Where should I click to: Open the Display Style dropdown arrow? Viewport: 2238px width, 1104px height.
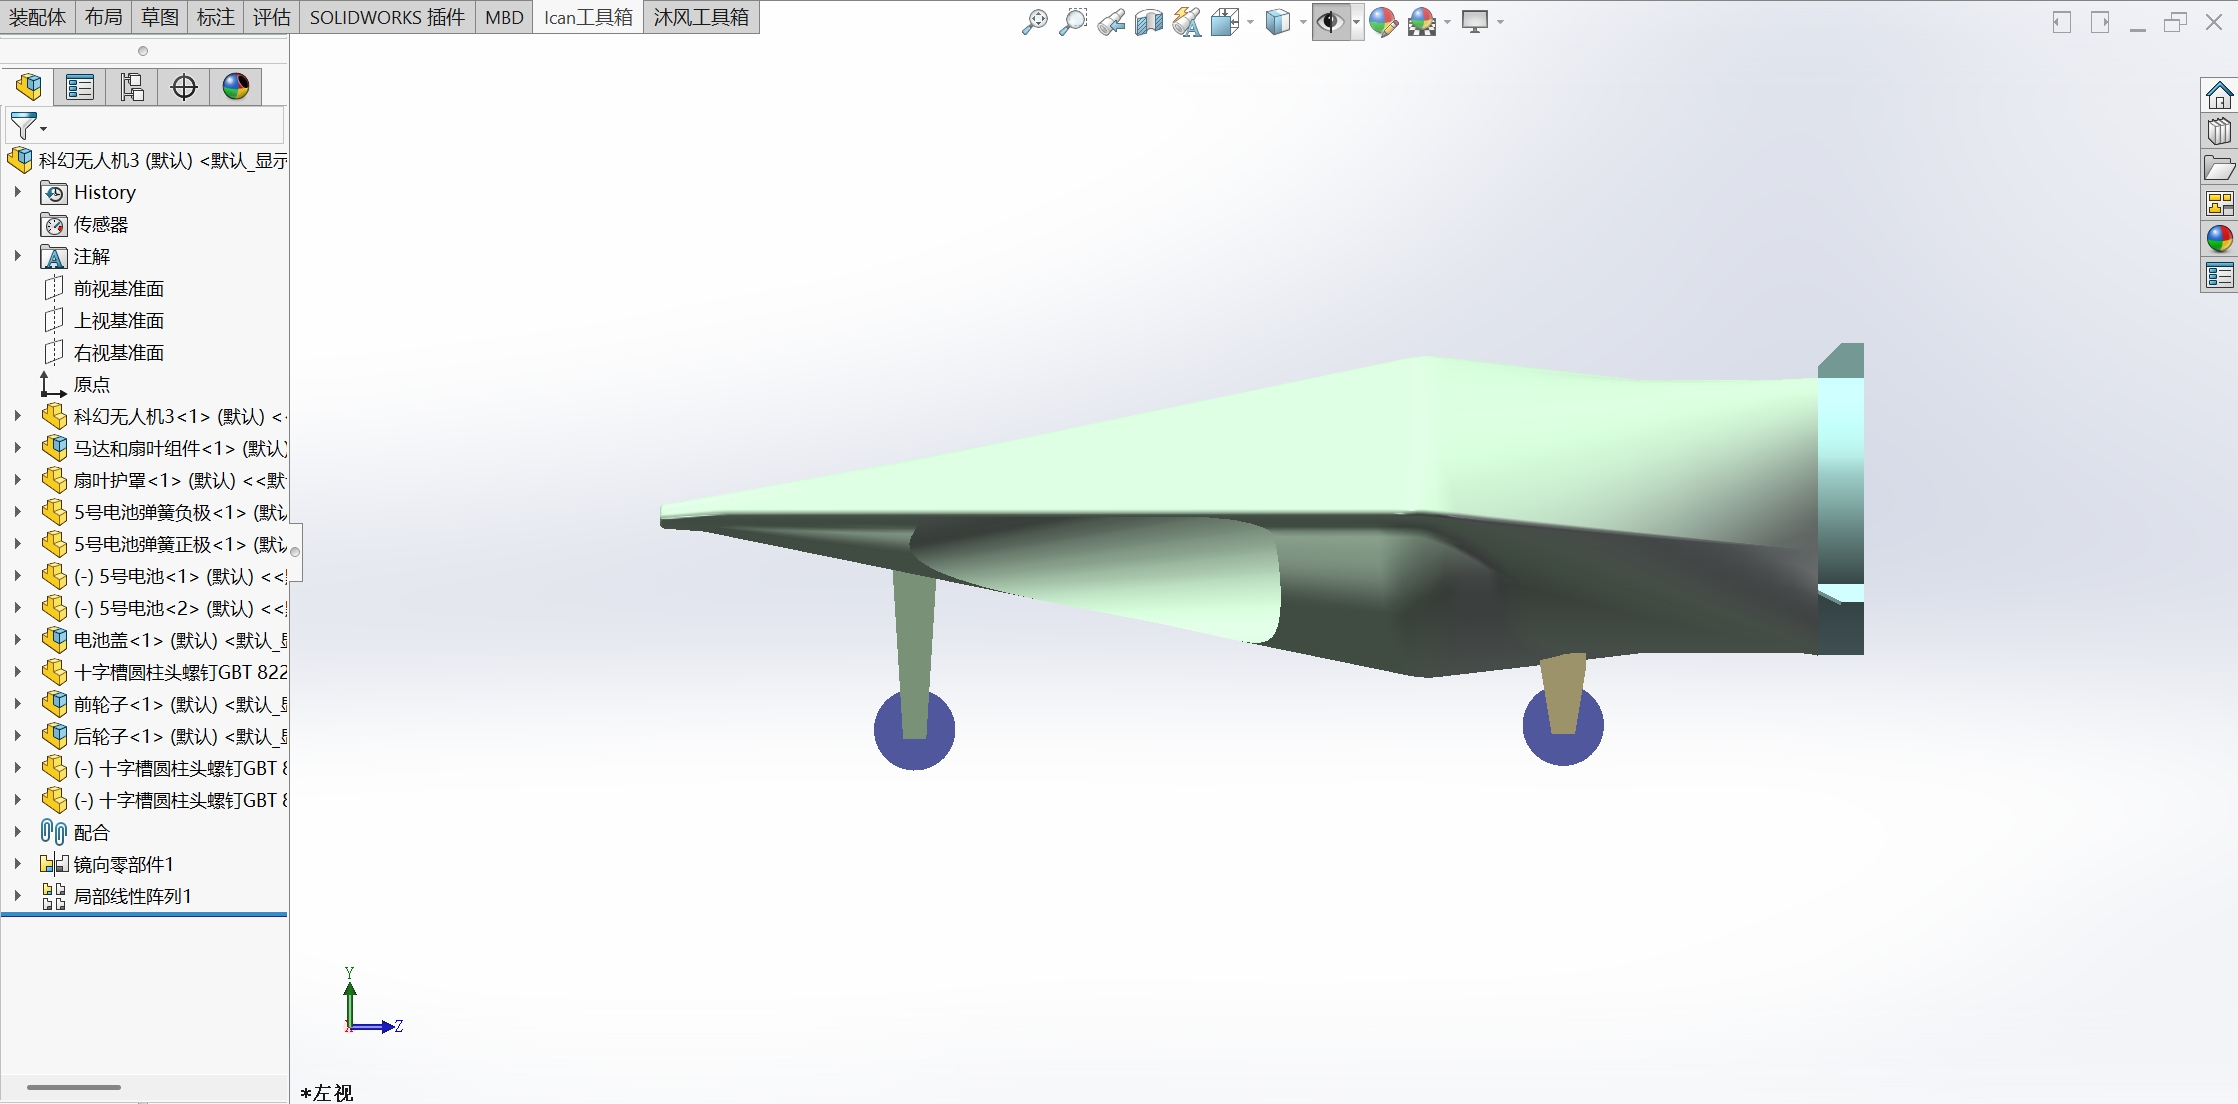coord(1303,22)
